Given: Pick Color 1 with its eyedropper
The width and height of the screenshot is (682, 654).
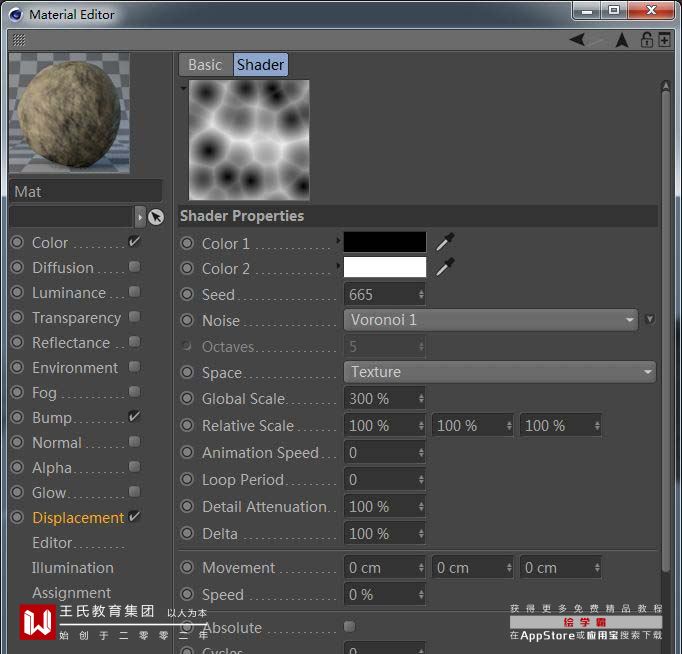Looking at the screenshot, I should 445,243.
